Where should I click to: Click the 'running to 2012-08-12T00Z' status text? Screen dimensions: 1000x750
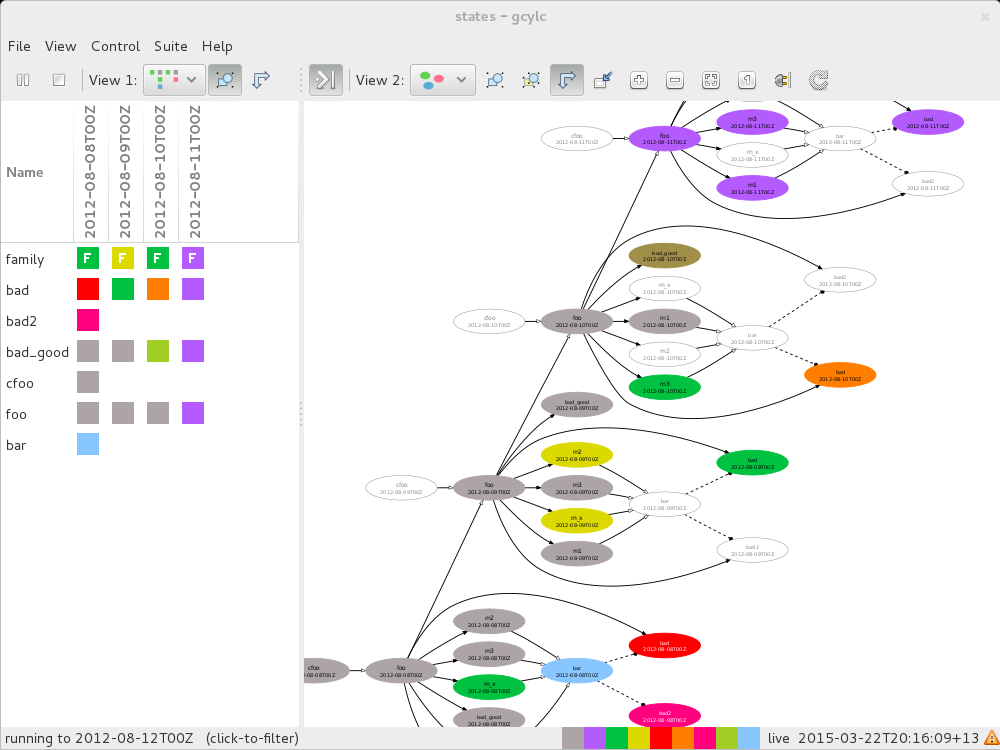(98, 739)
